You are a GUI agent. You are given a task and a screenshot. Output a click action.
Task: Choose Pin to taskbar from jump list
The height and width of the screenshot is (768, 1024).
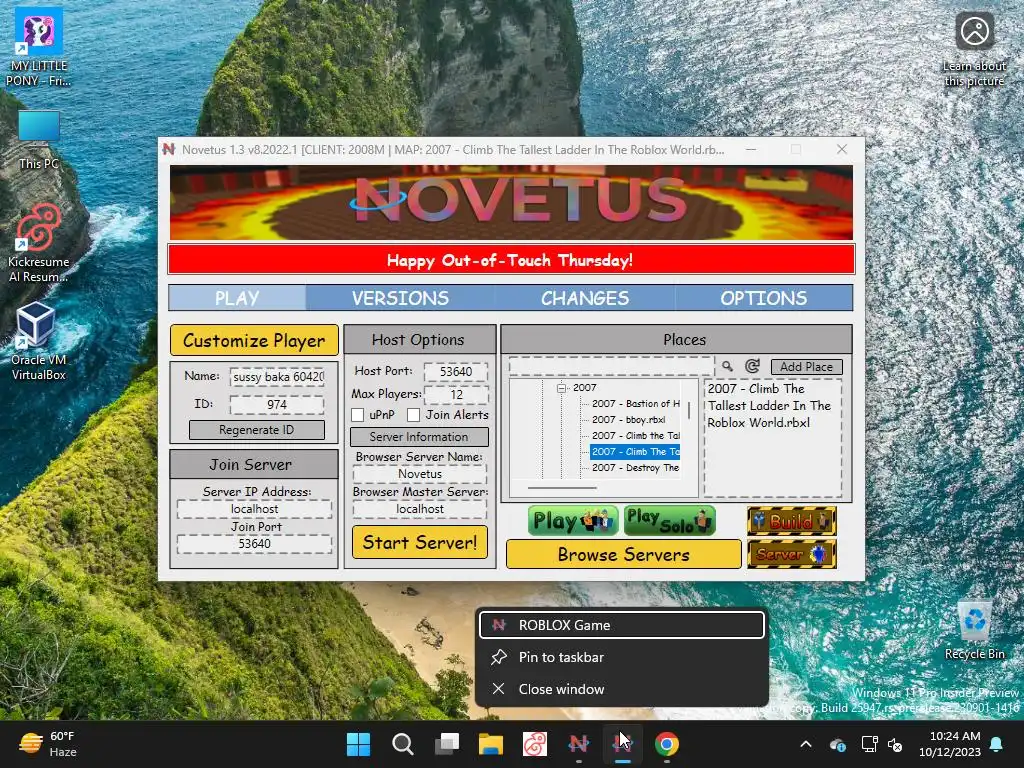[x=622, y=657]
